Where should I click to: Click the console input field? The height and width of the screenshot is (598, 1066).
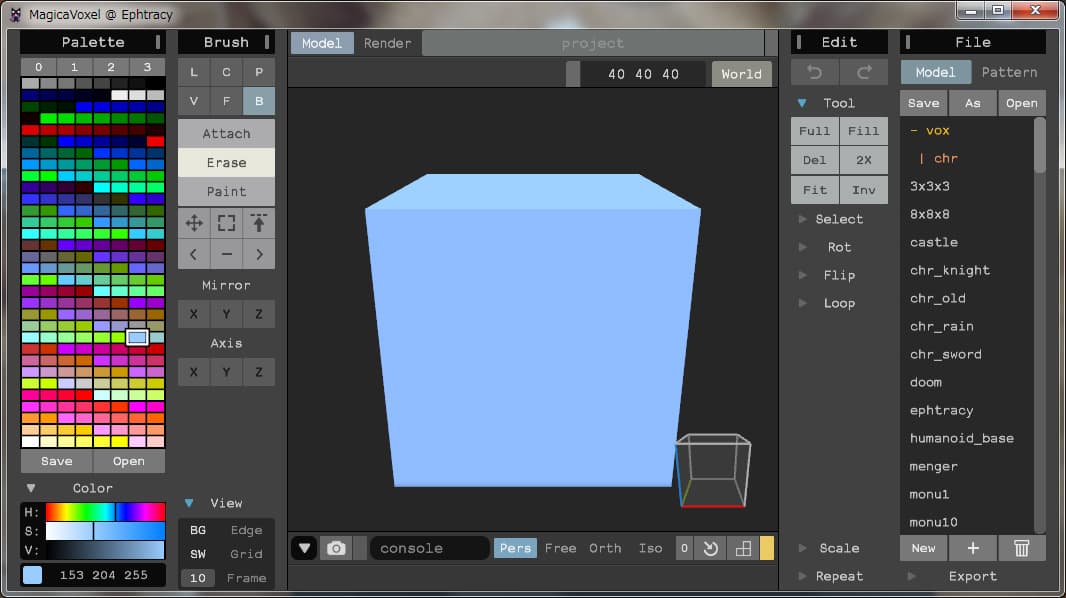click(x=430, y=548)
